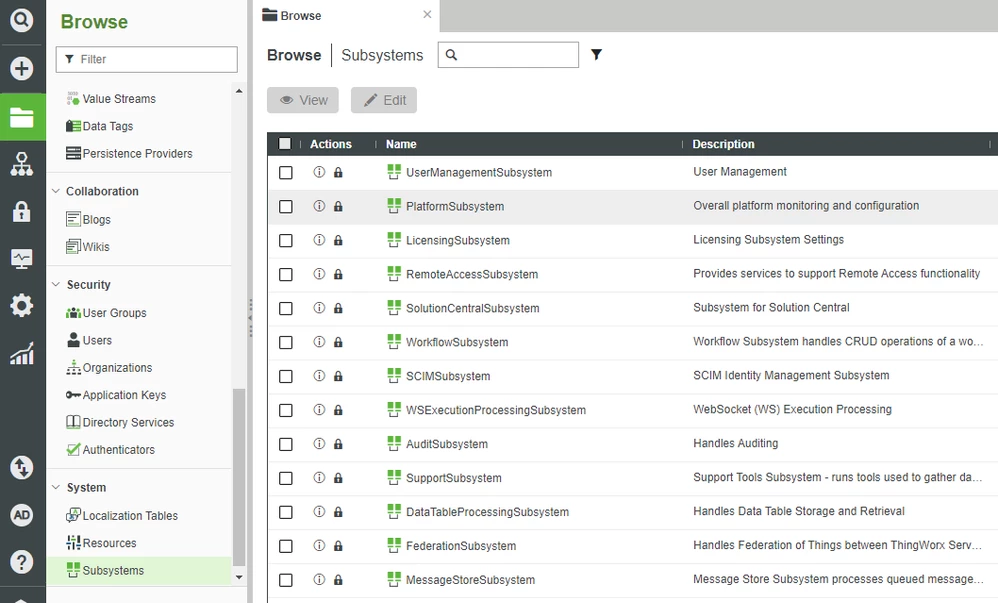Image resolution: width=998 pixels, height=603 pixels.
Task: Click the AD user avatar icon
Action: click(22, 515)
